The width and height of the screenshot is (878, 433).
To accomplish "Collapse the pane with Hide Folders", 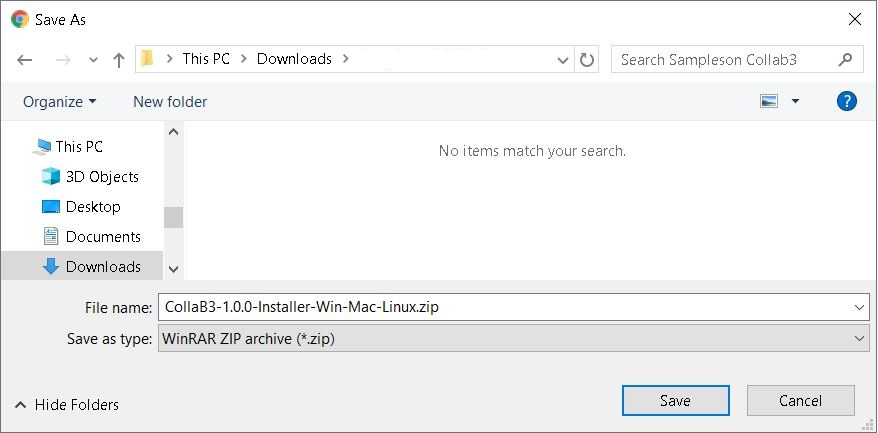I will point(67,405).
